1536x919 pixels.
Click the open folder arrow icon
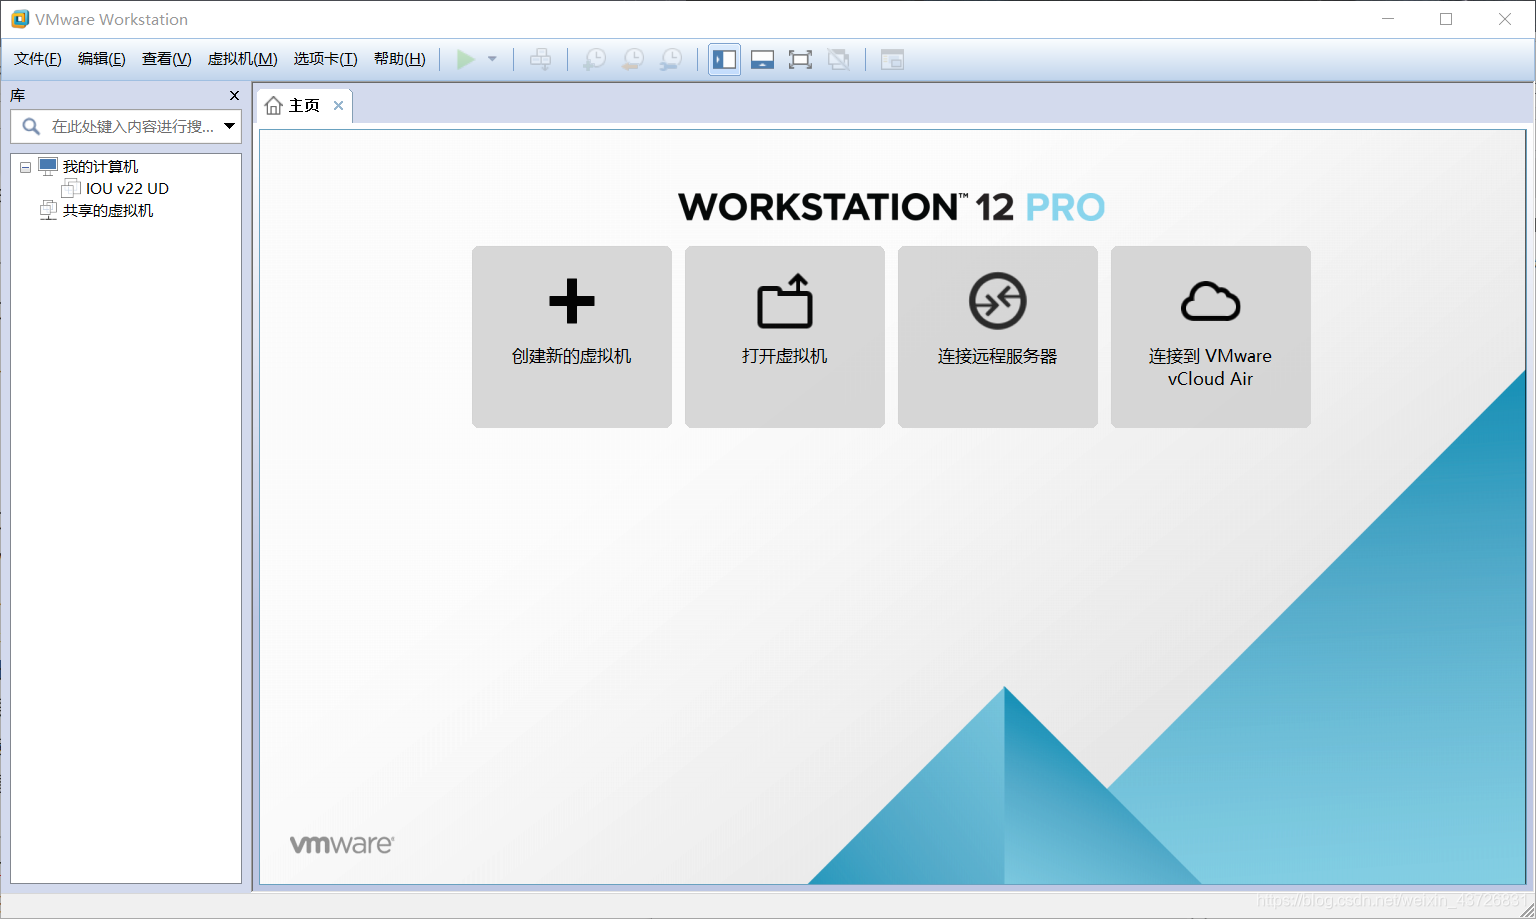click(x=785, y=301)
